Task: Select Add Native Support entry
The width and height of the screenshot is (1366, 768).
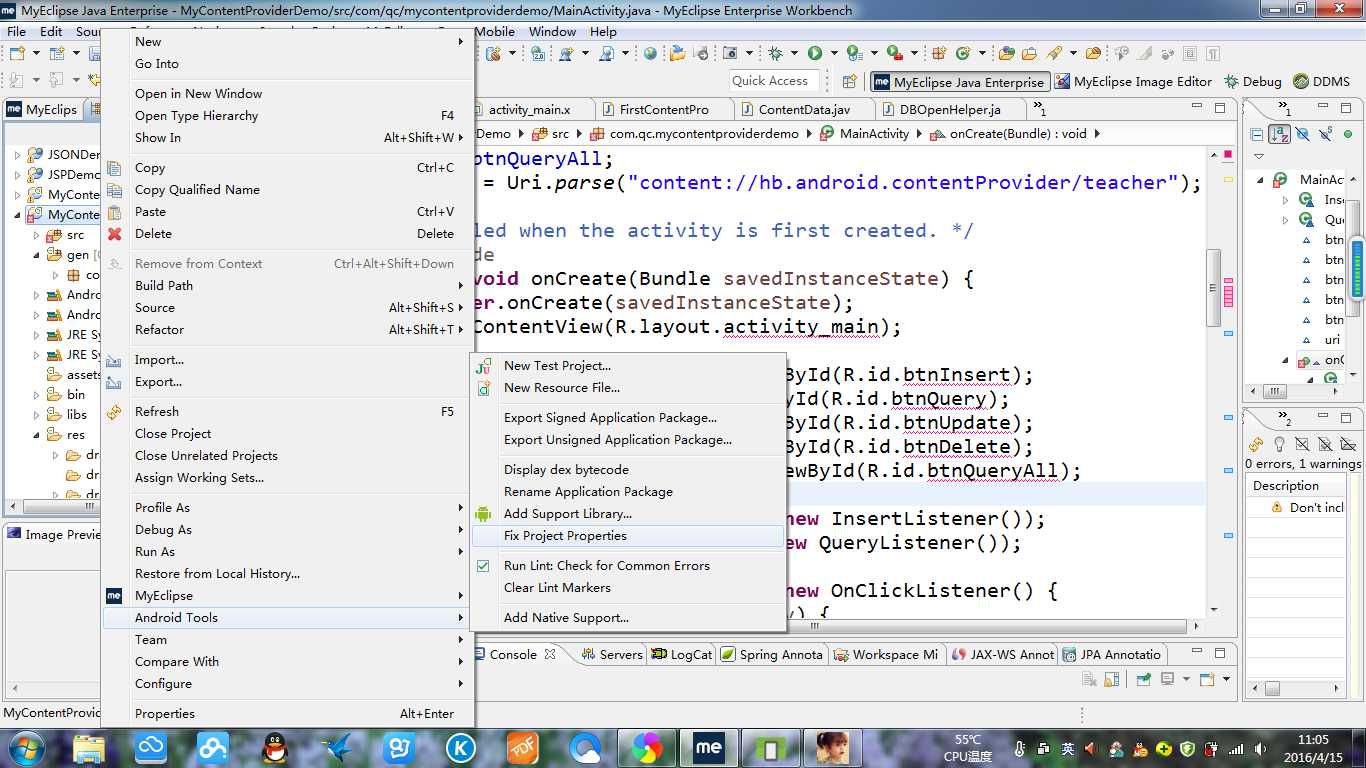Action: pyautogui.click(x=628, y=618)
